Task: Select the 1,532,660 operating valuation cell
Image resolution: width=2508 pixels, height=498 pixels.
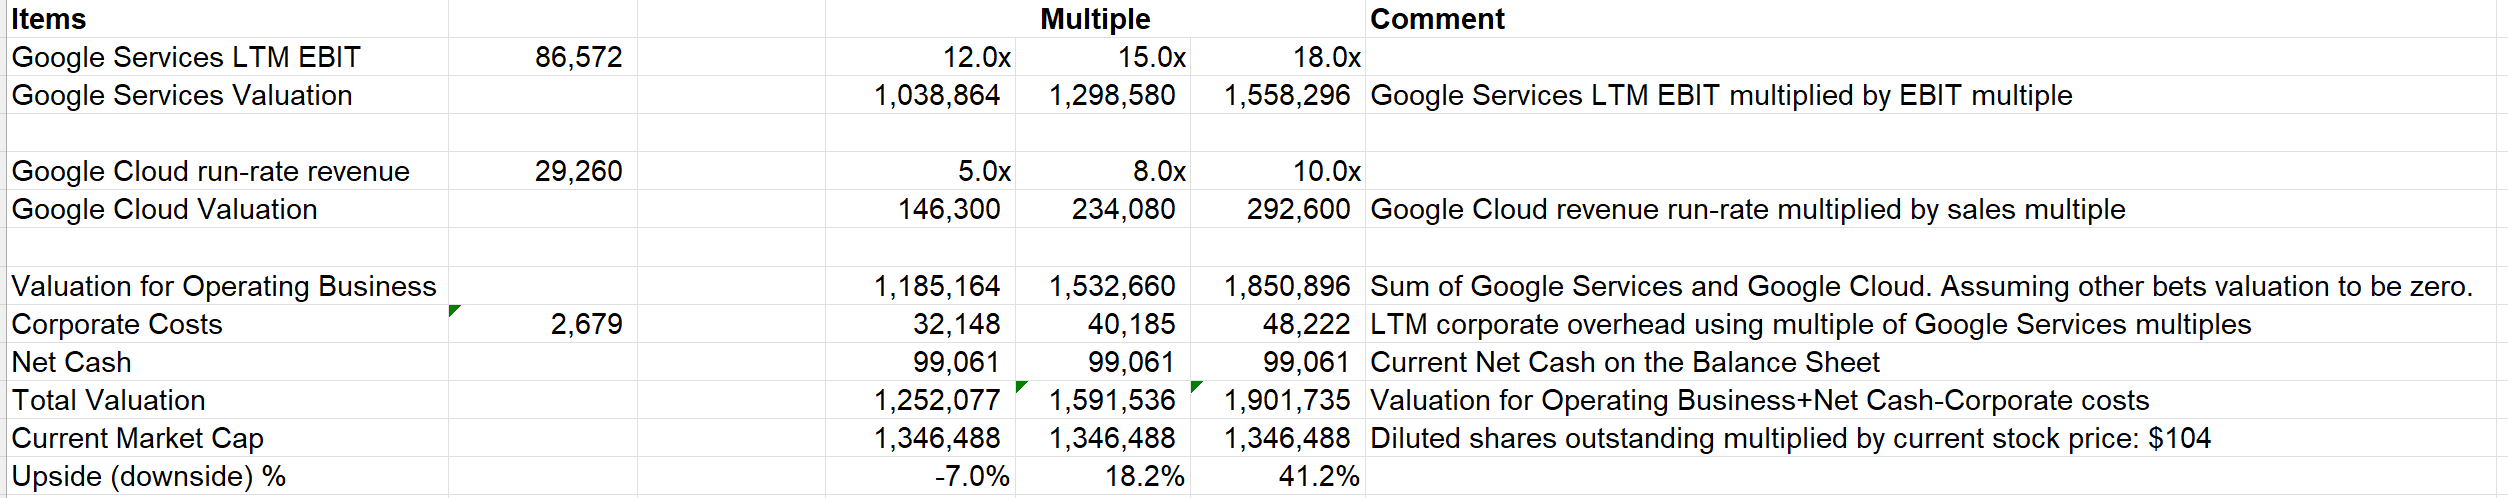Action: click(1103, 286)
